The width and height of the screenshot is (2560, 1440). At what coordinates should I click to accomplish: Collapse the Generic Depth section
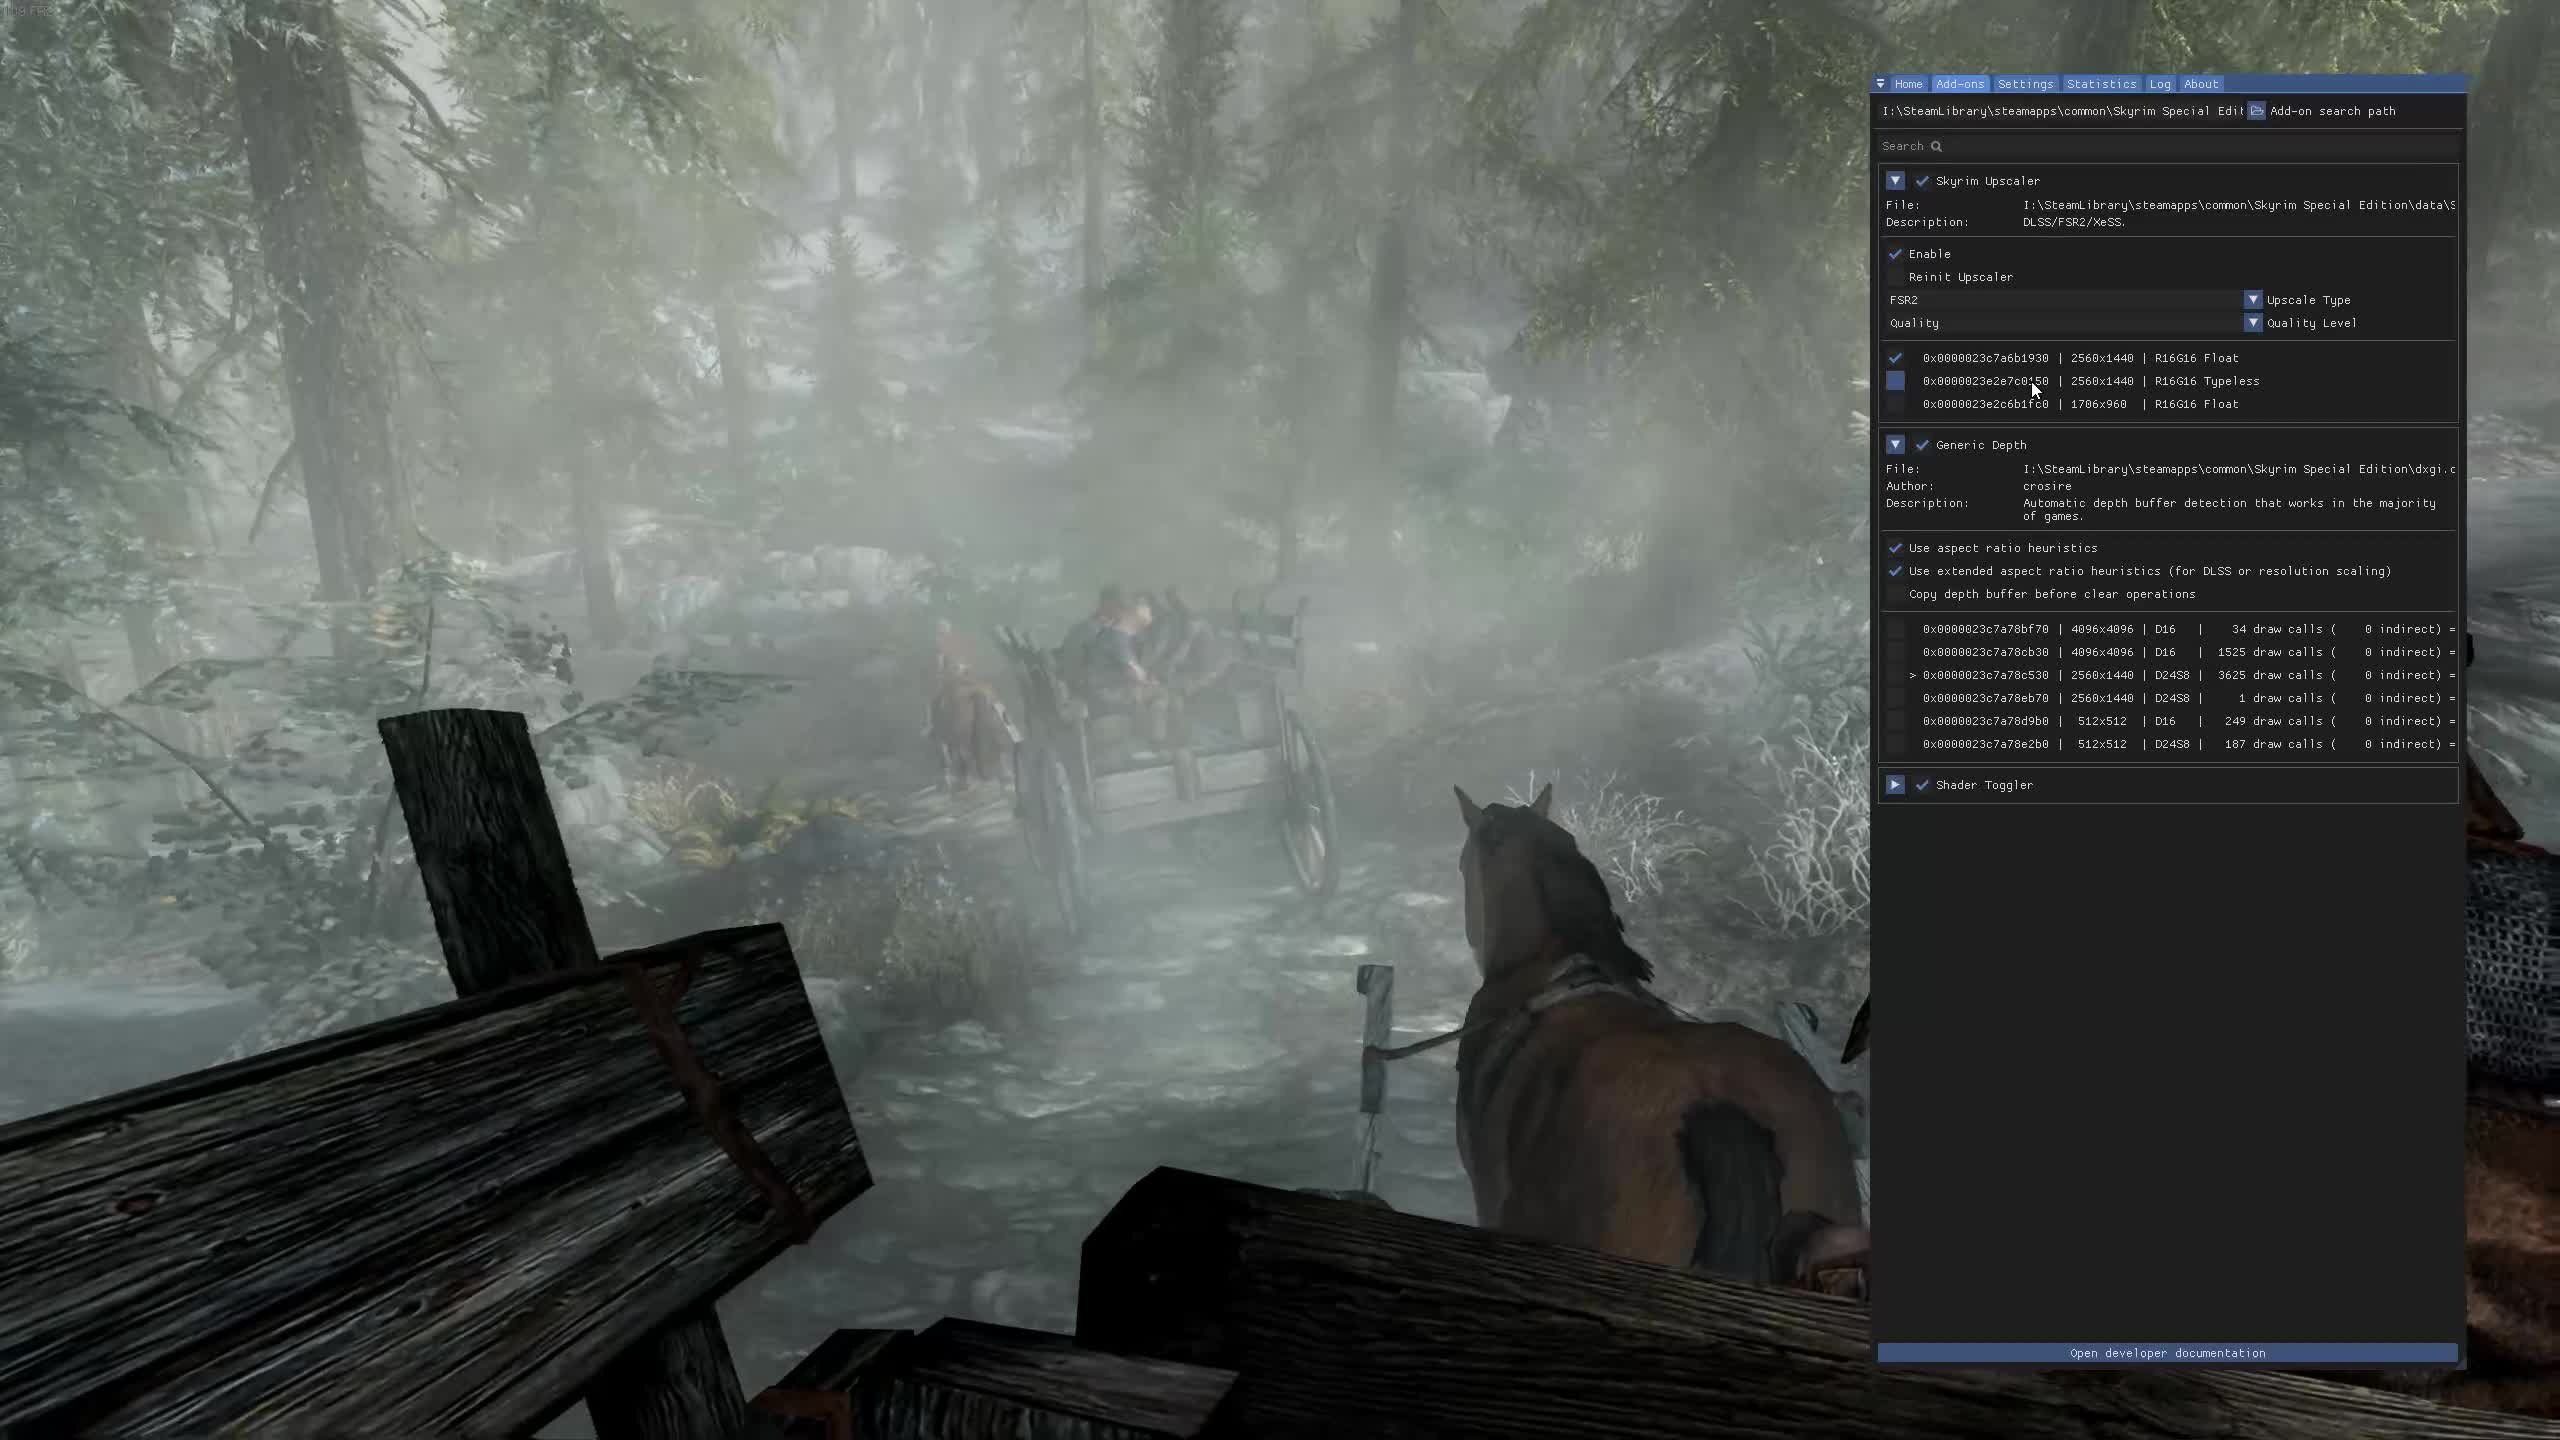[1897, 444]
